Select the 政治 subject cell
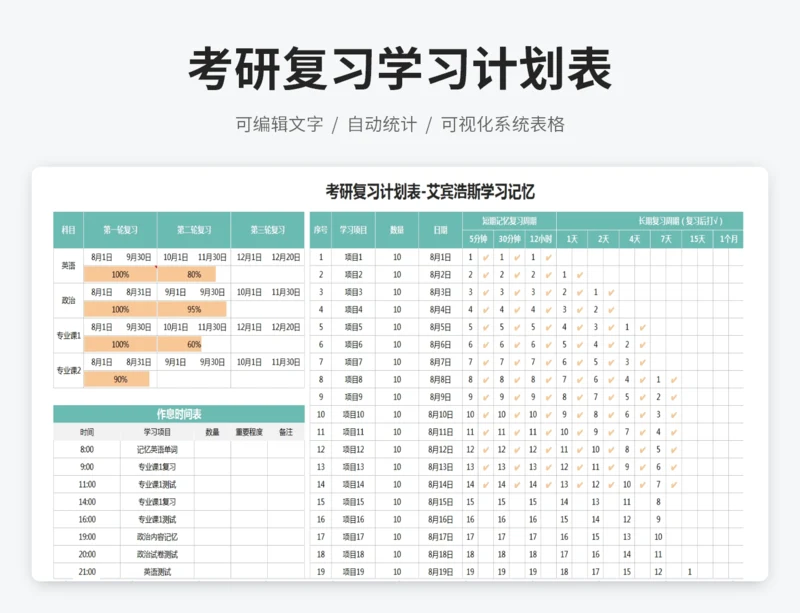 (68, 301)
